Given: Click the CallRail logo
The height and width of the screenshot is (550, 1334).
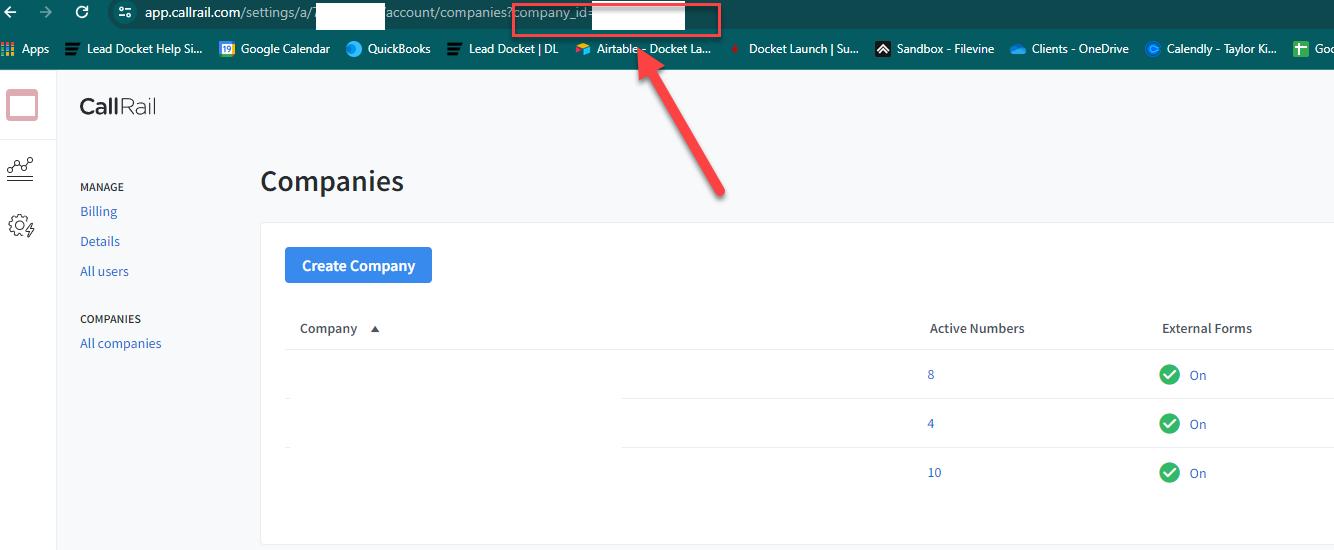Looking at the screenshot, I should [118, 106].
